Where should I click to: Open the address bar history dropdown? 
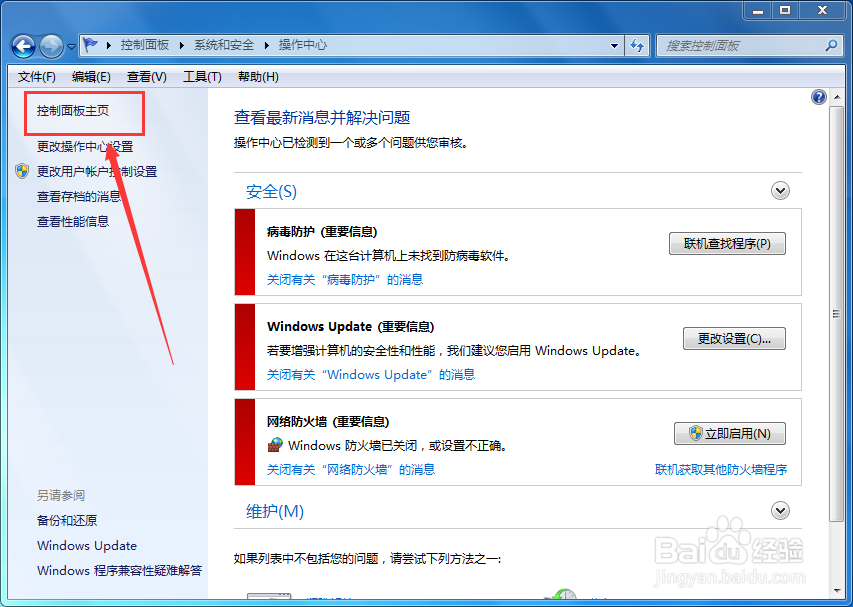[614, 46]
